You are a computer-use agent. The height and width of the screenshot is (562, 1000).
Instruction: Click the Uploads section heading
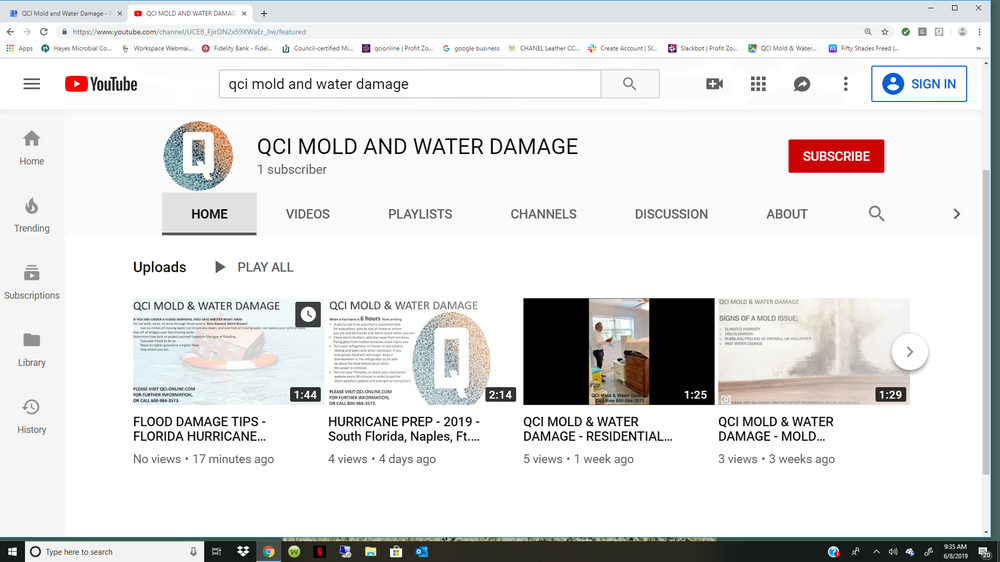pyautogui.click(x=159, y=267)
